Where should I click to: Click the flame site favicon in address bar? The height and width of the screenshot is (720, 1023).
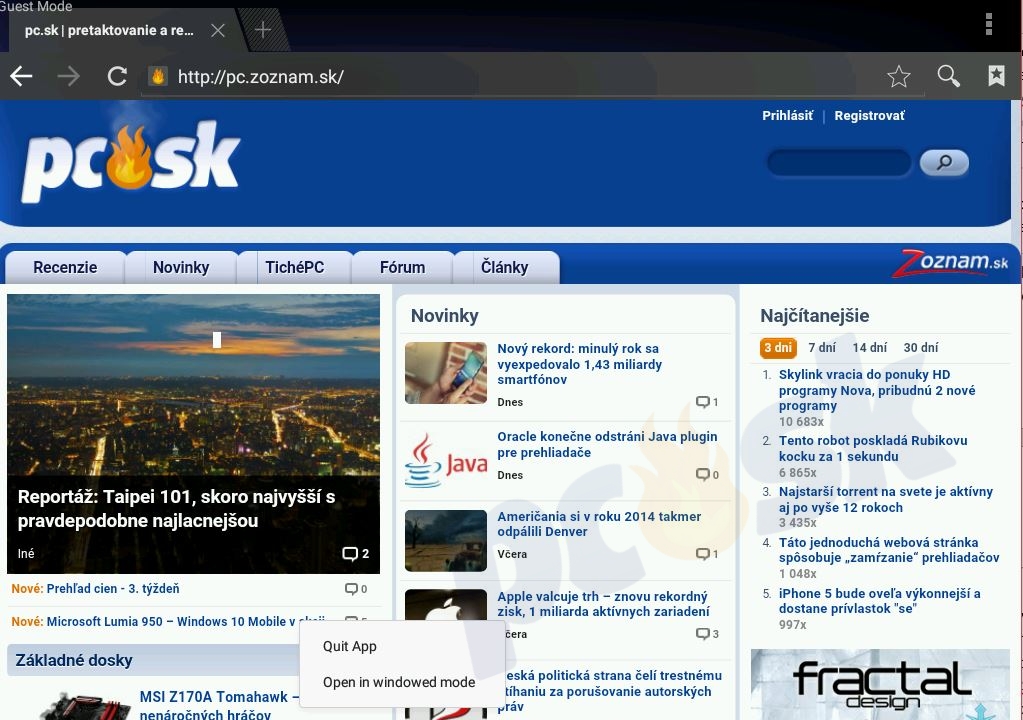(x=158, y=76)
